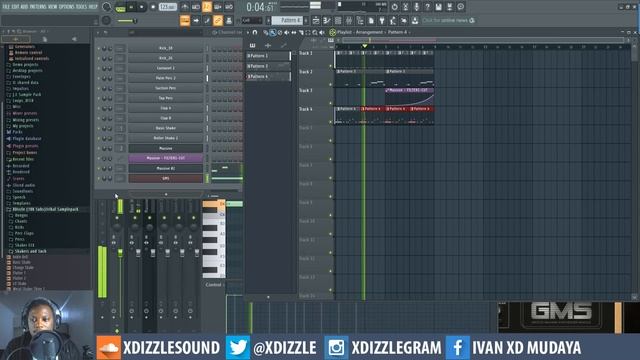The width and height of the screenshot is (640, 360).
Task: Select the playlist mute tool
Action: click(287, 32)
